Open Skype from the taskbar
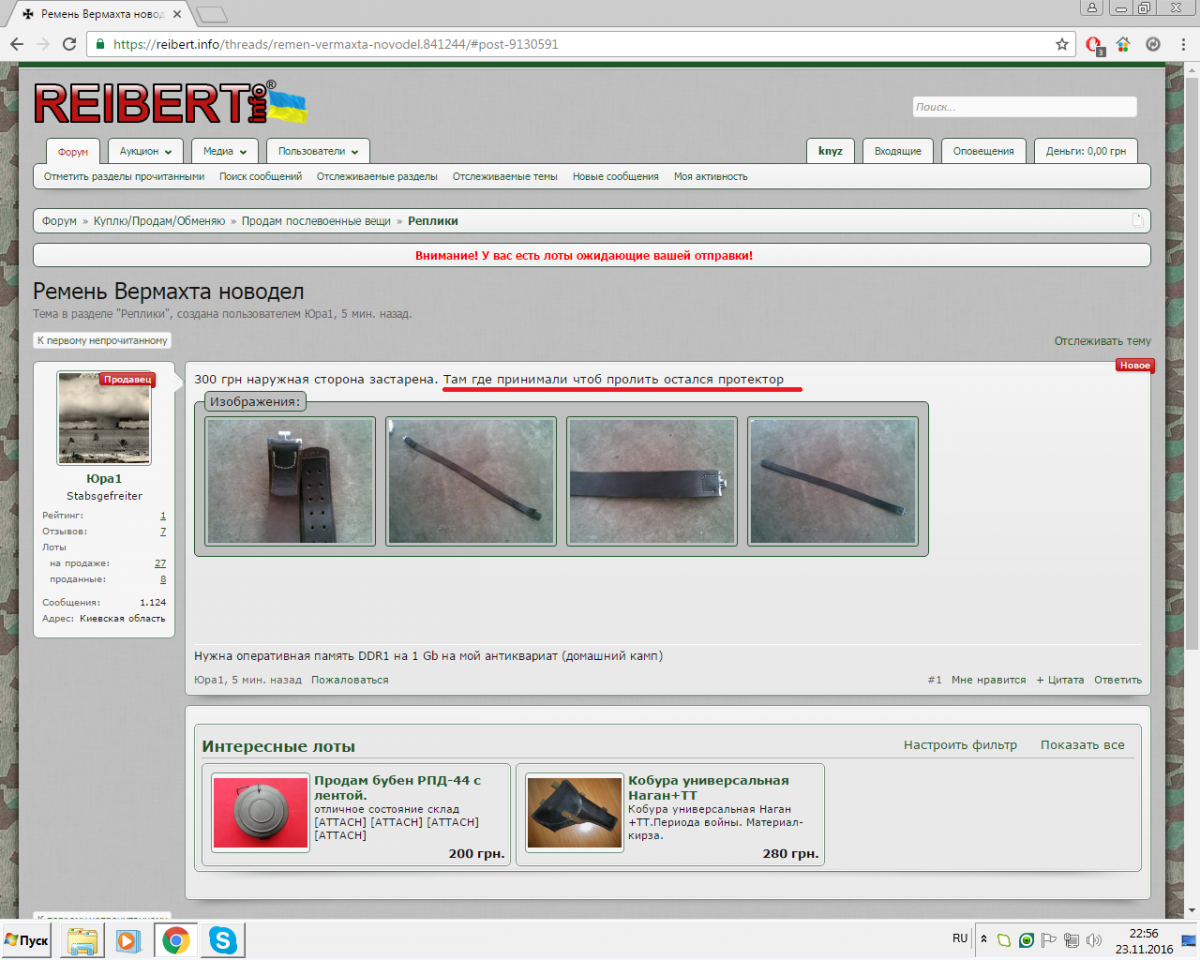Image resolution: width=1200 pixels, height=960 pixels. point(223,941)
